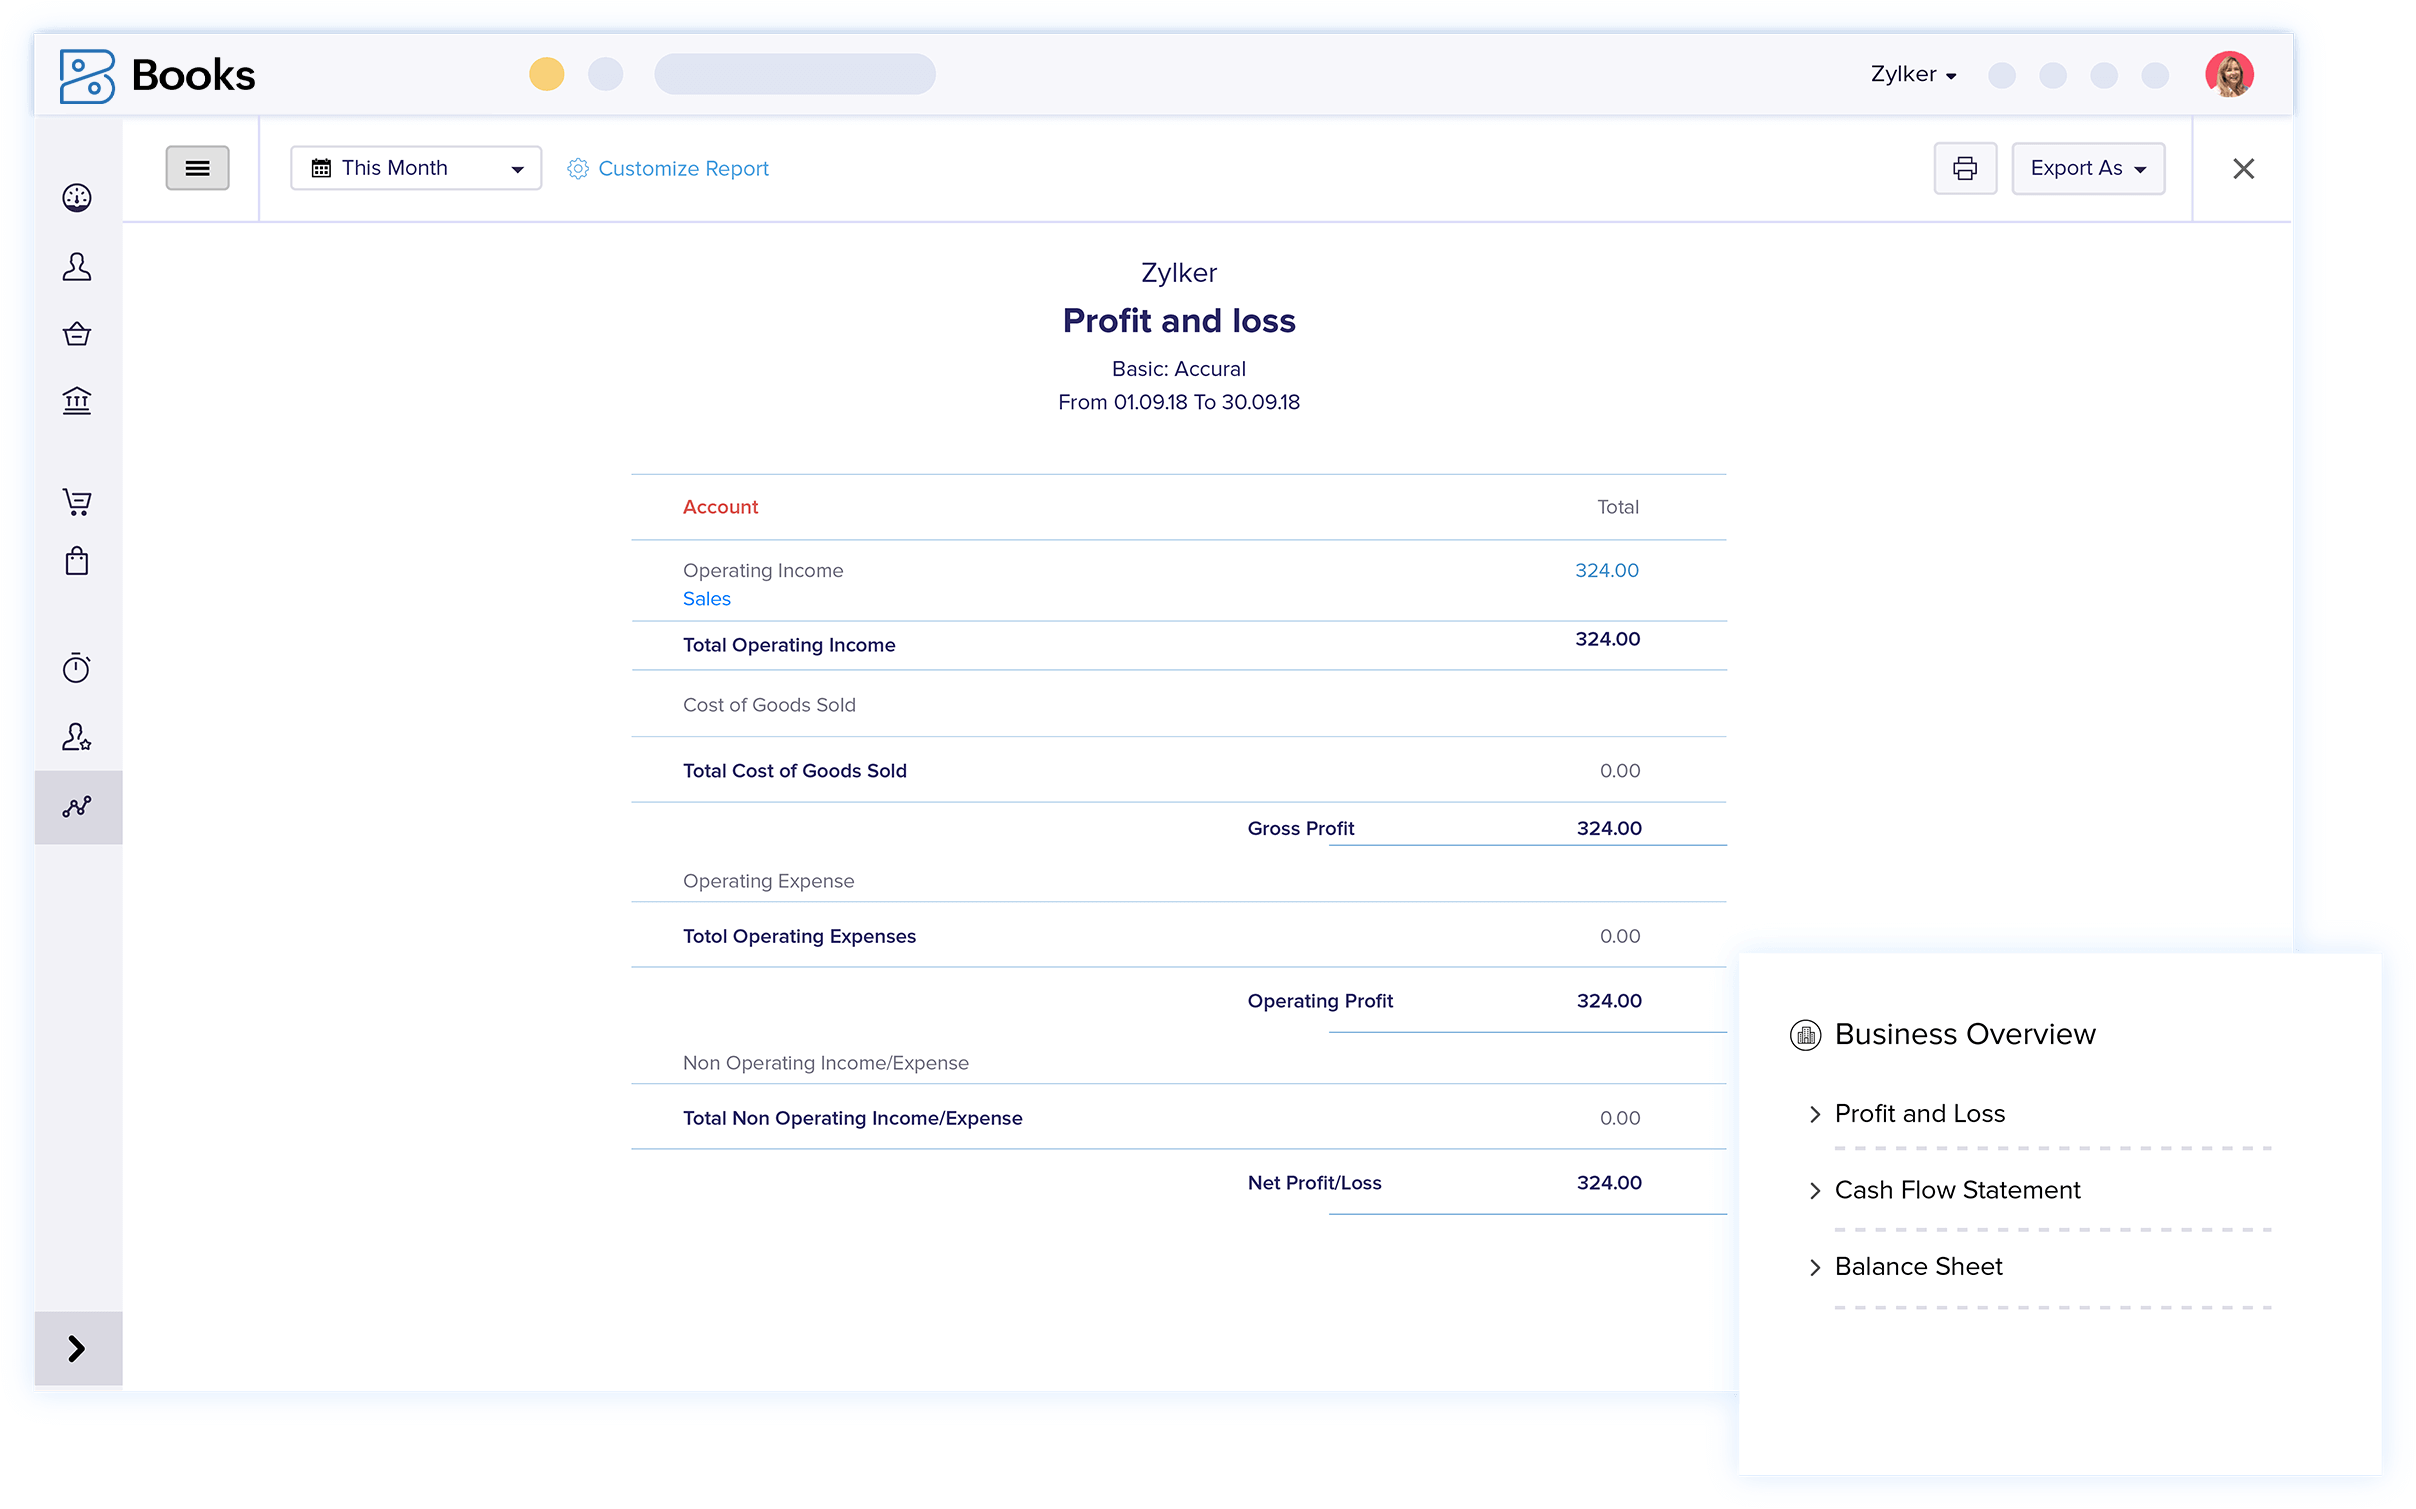Screen dimensions: 2416x1509
Task: Select the accountant/reports icon
Action: point(78,805)
